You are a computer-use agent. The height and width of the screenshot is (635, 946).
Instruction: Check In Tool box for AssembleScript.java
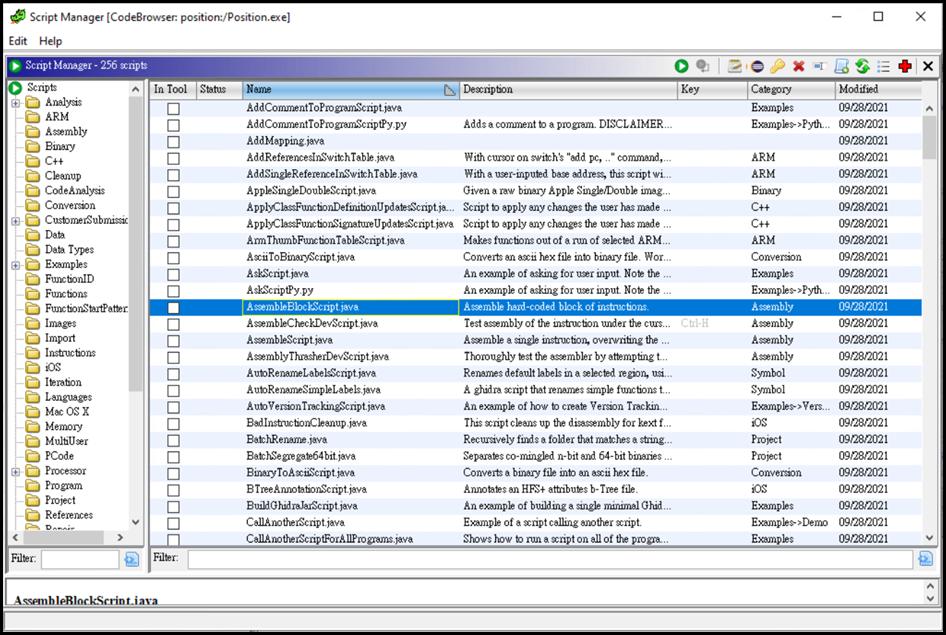coord(173,341)
